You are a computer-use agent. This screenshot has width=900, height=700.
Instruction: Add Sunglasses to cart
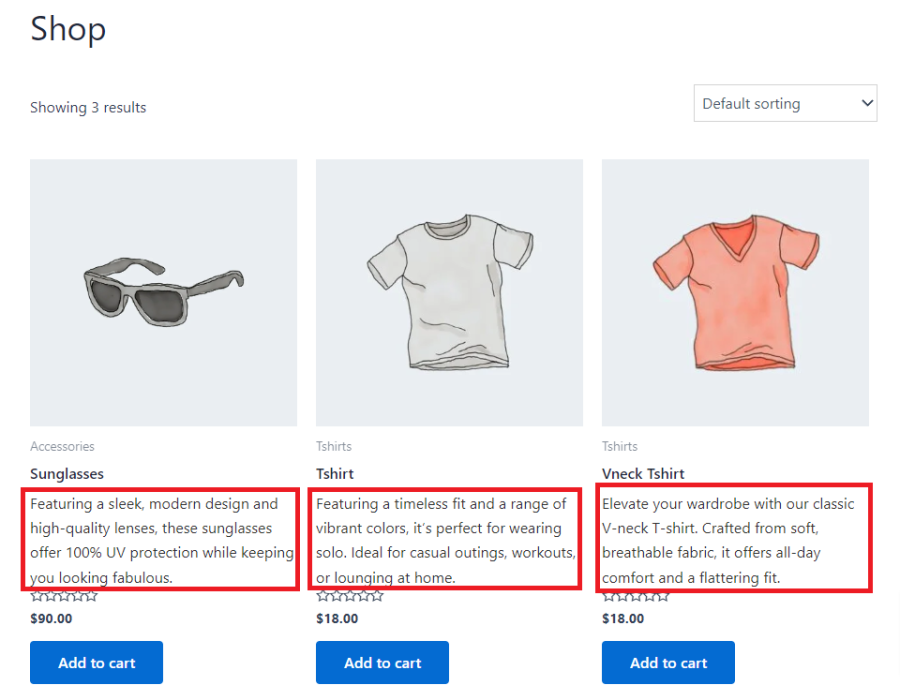[x=96, y=662]
